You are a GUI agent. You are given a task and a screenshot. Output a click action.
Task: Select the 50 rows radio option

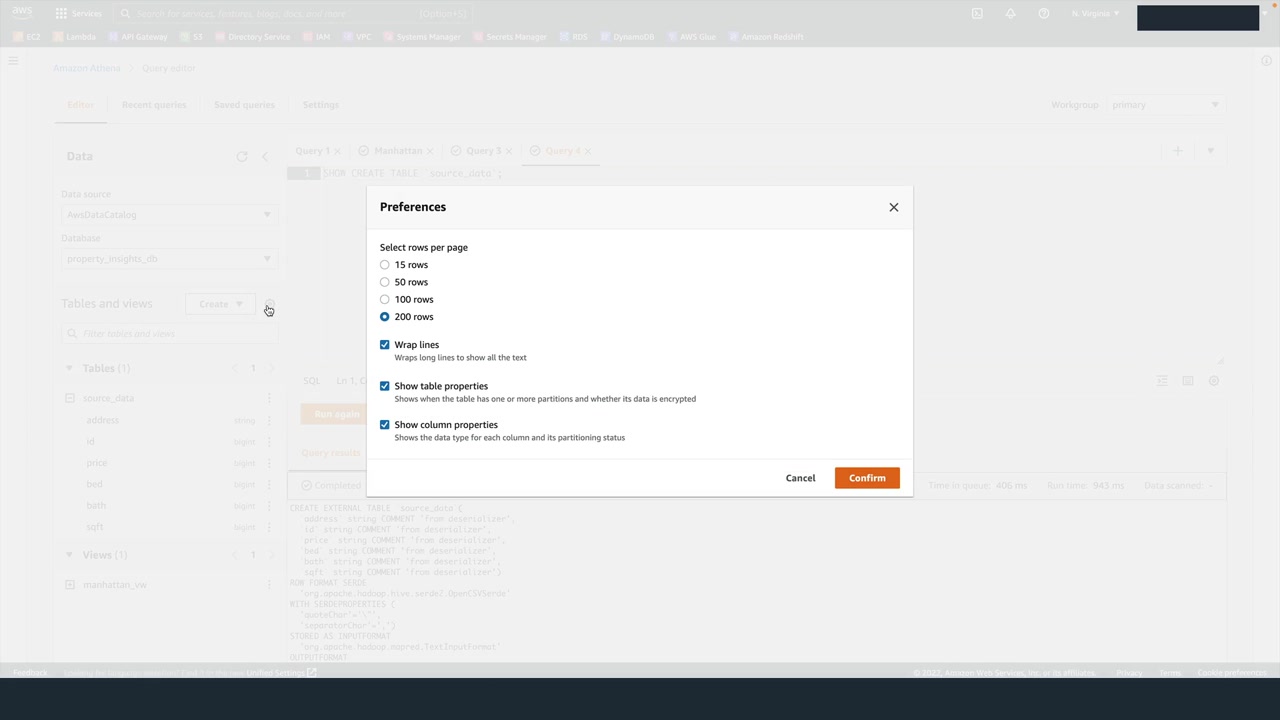point(385,282)
